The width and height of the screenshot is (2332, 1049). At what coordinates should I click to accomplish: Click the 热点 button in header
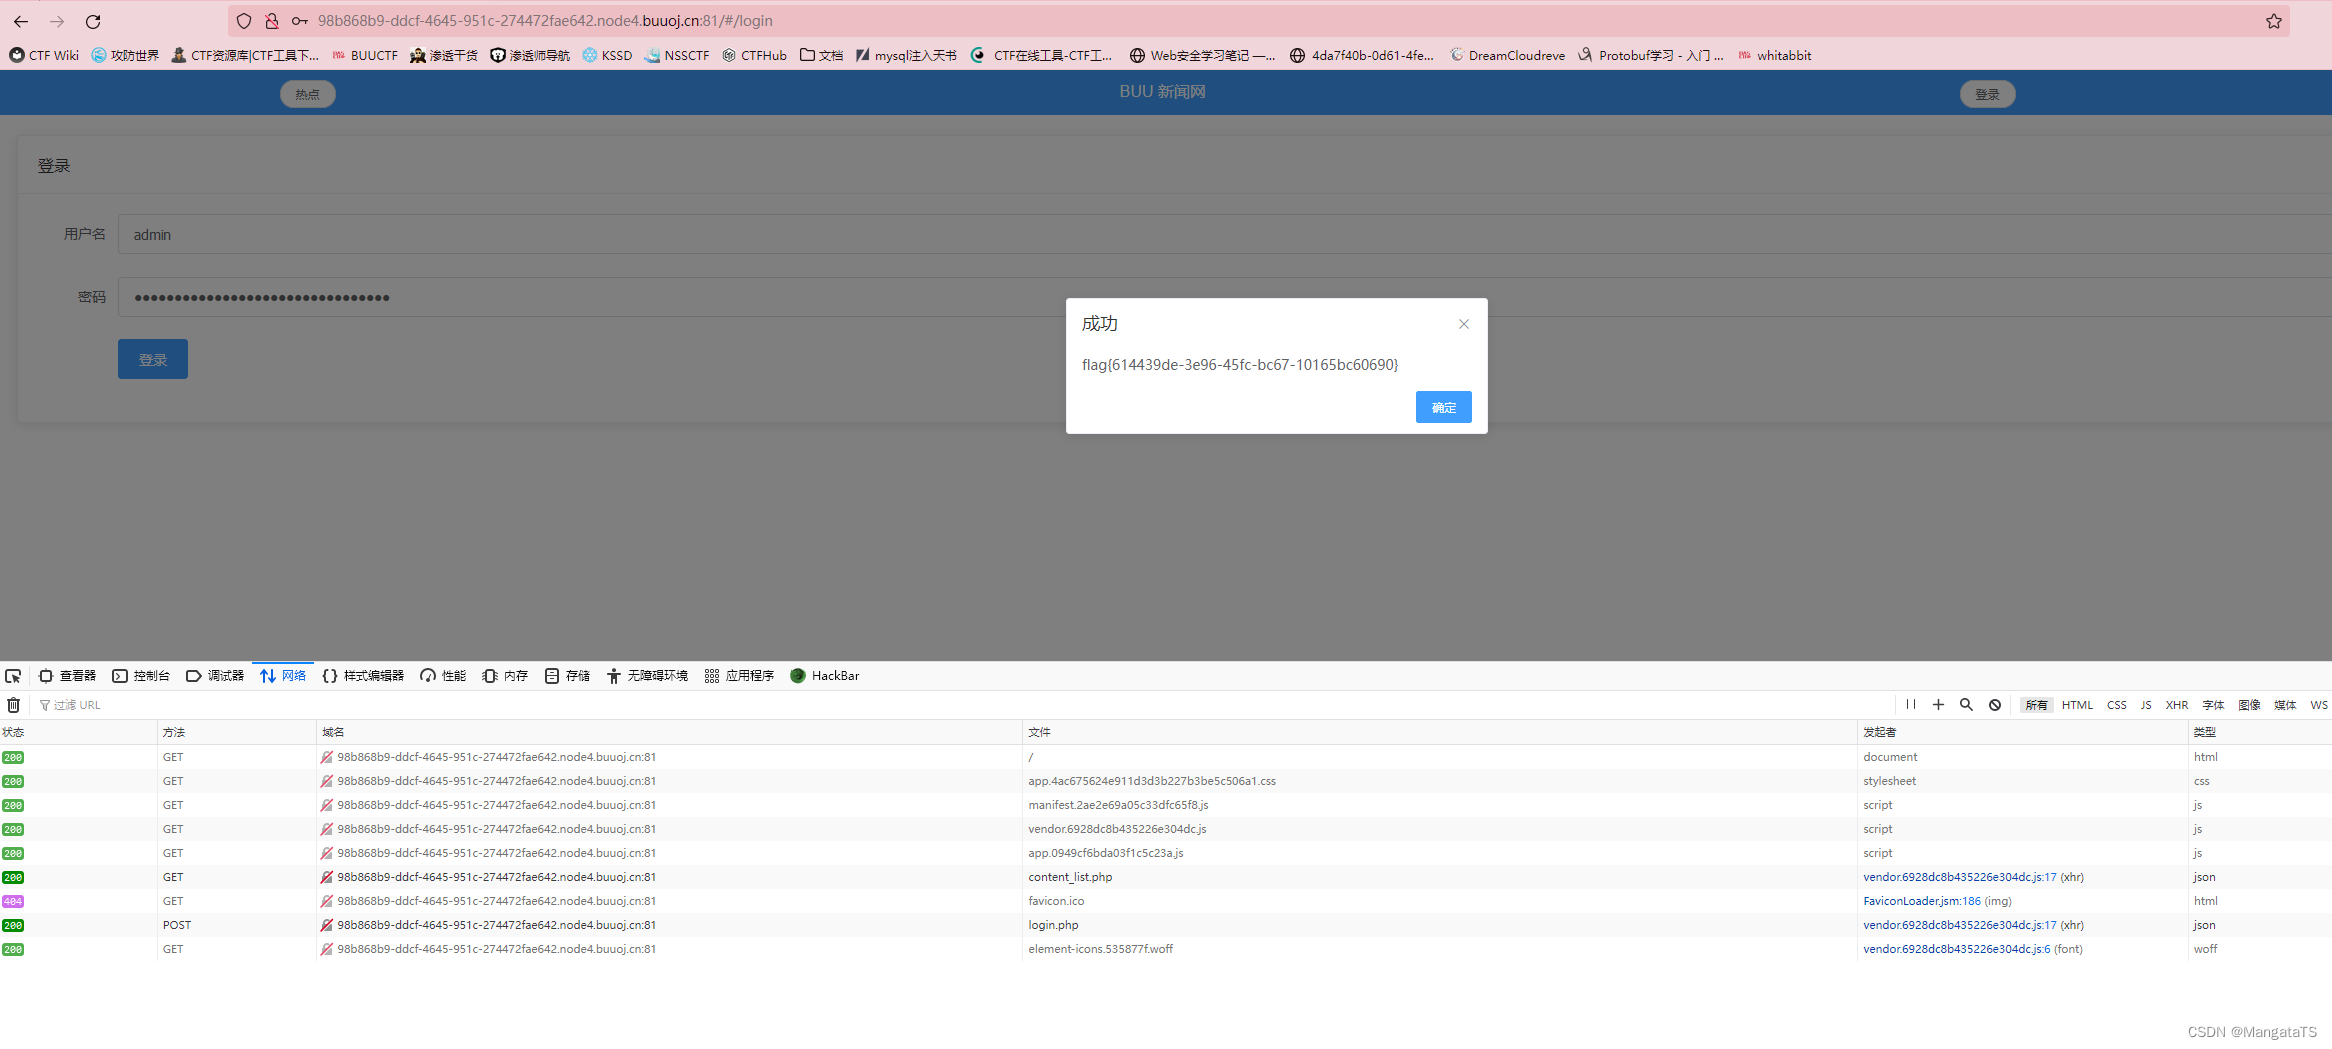click(308, 94)
